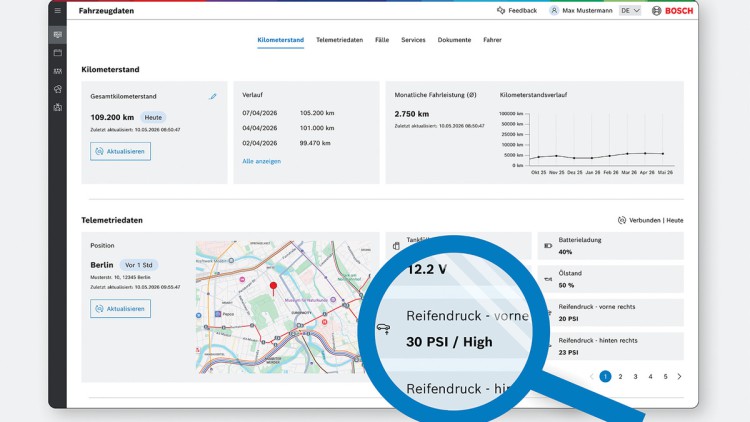Switch to the Kilometerstand tab

point(280,40)
